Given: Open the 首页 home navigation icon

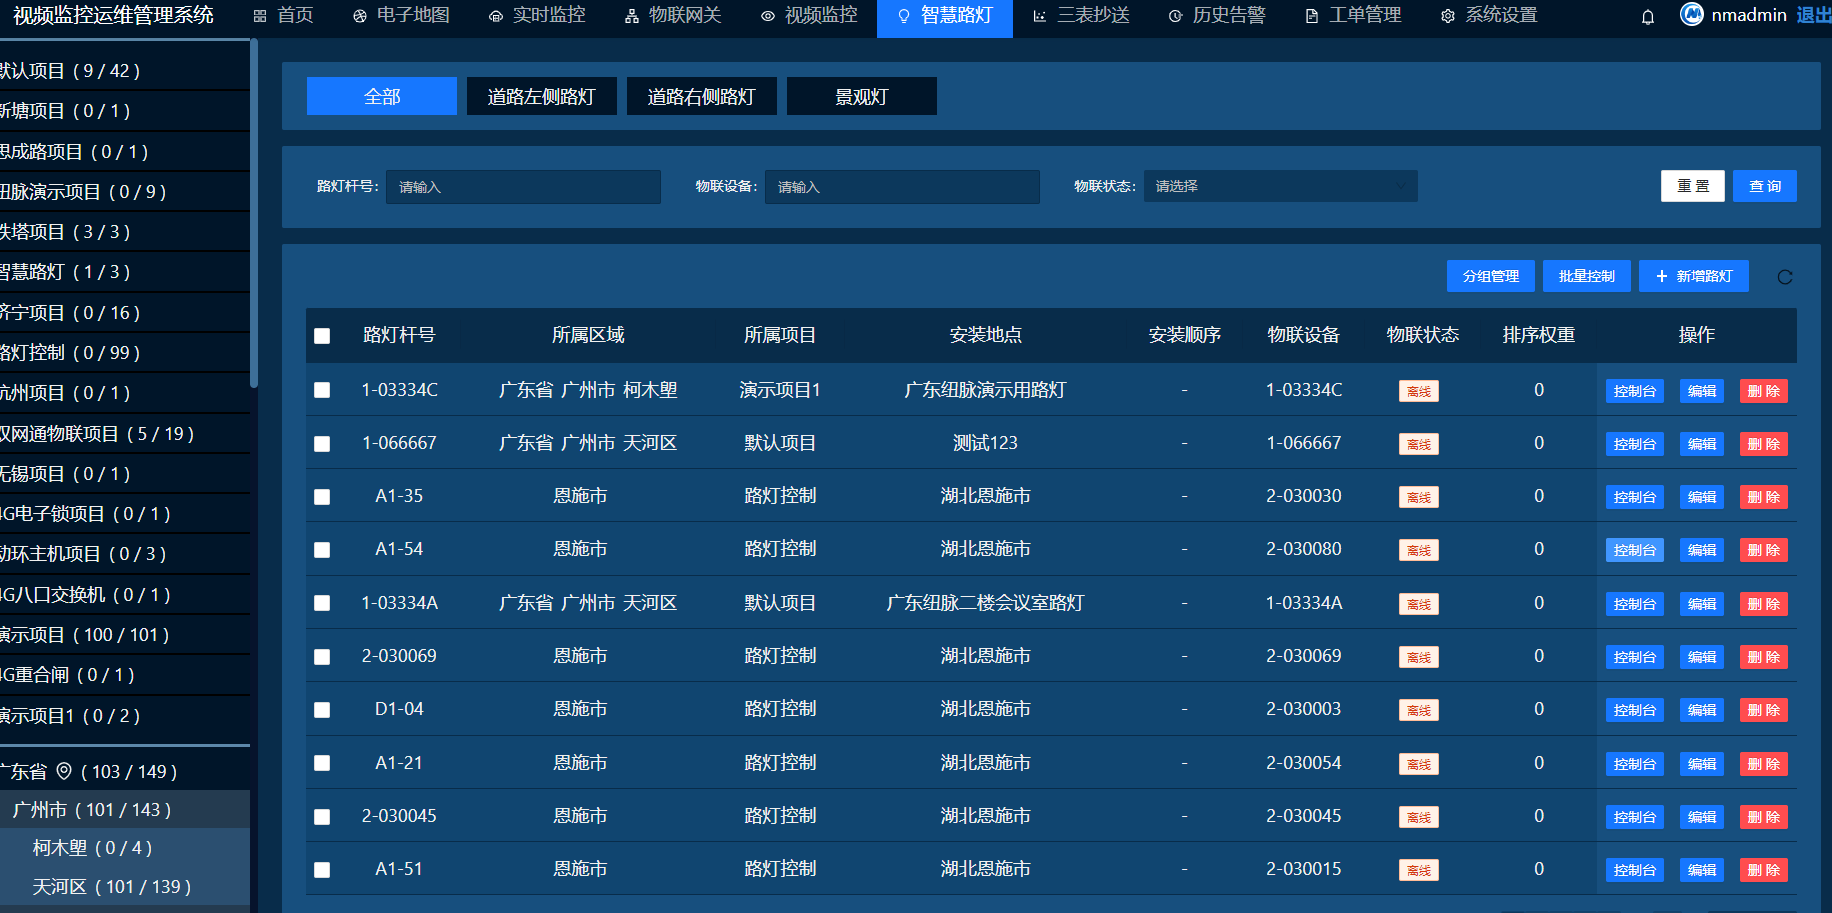Looking at the screenshot, I should pyautogui.click(x=260, y=16).
